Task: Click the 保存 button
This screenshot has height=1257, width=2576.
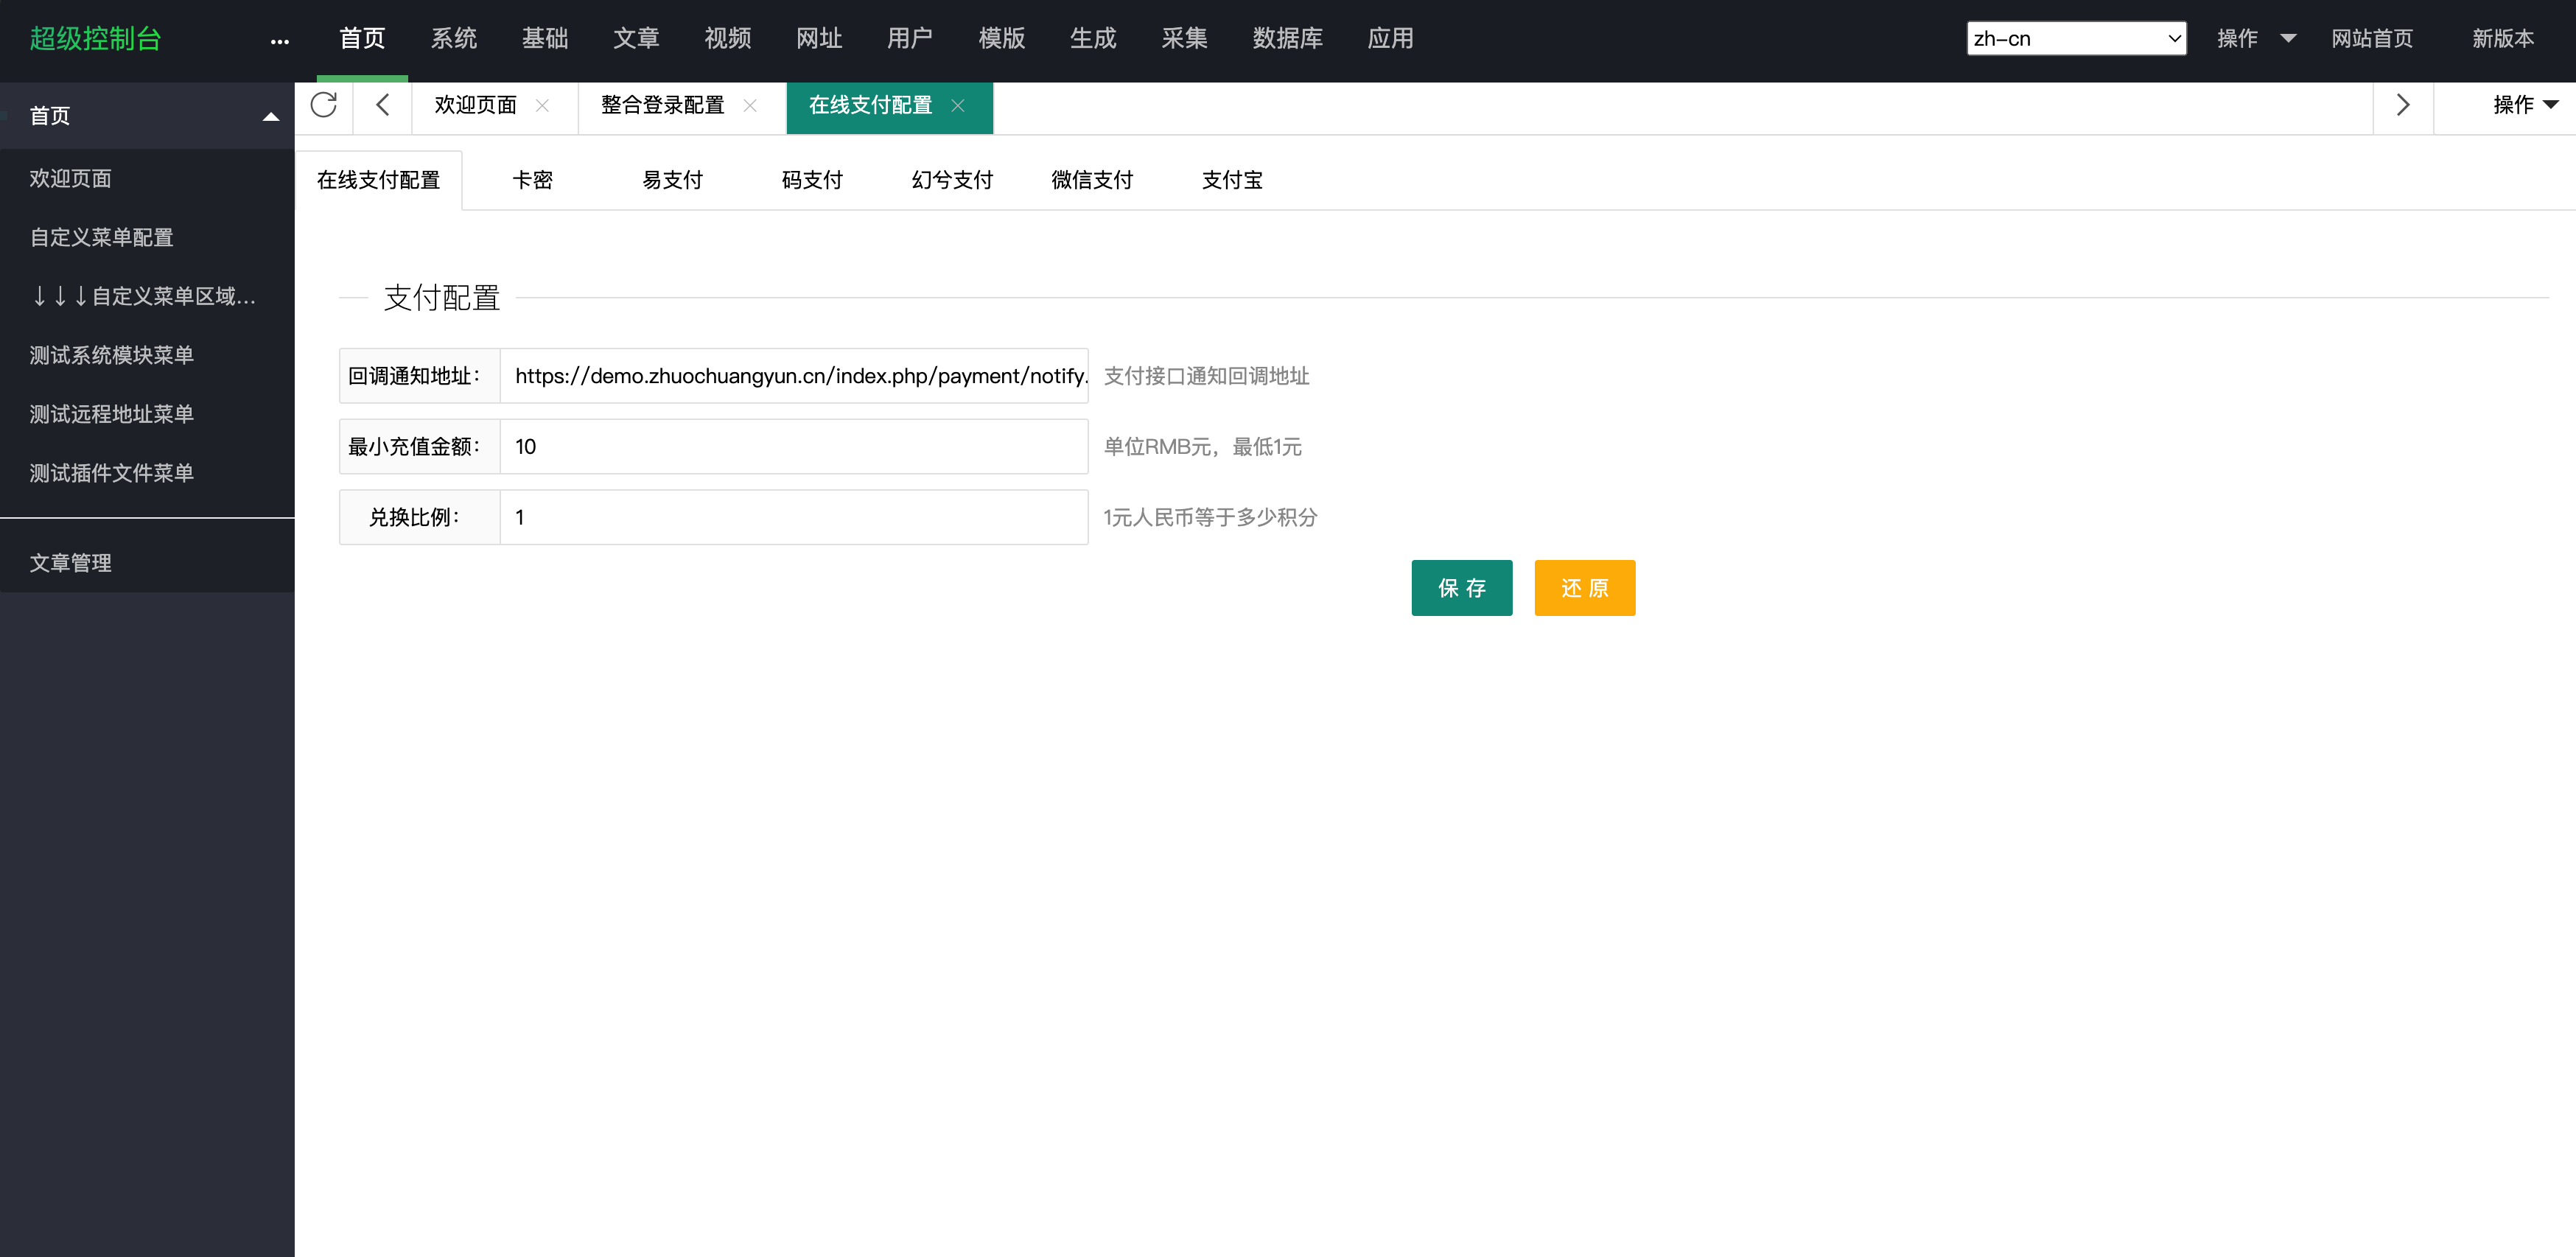Action: [1461, 588]
